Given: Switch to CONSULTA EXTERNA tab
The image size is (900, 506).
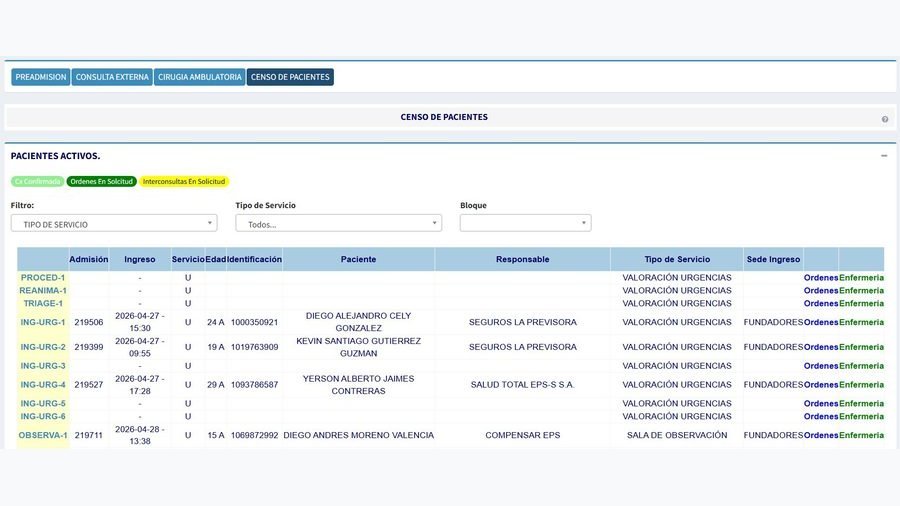Looking at the screenshot, I should pyautogui.click(x=112, y=77).
